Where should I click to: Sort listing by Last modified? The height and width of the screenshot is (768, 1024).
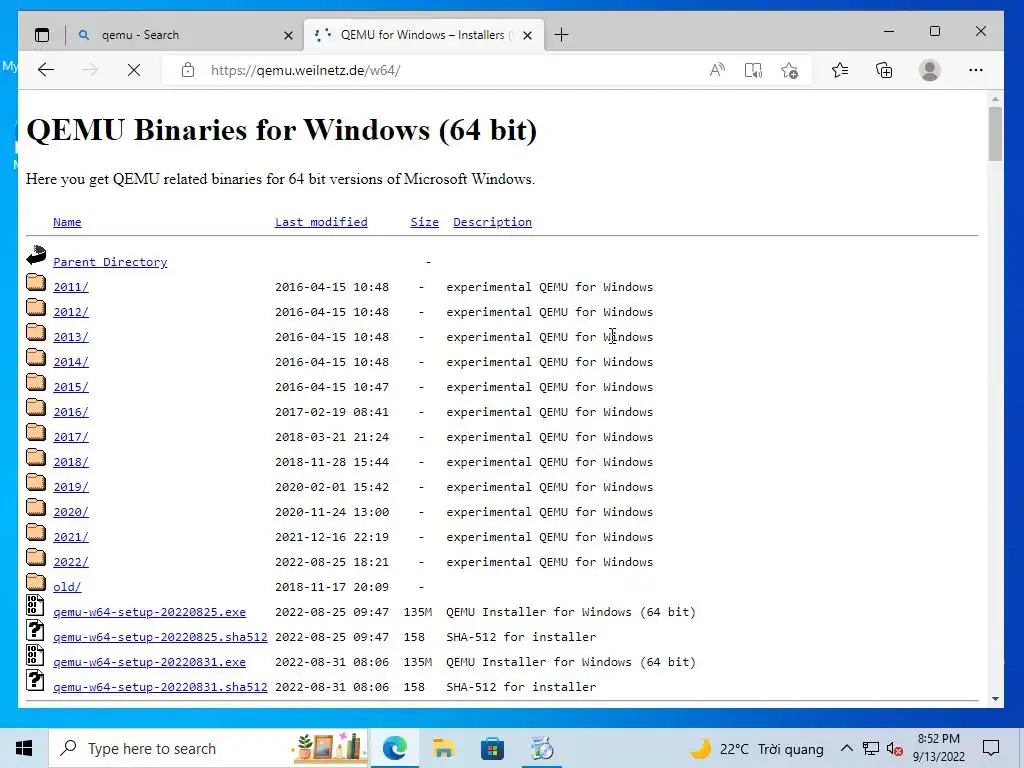[321, 222]
